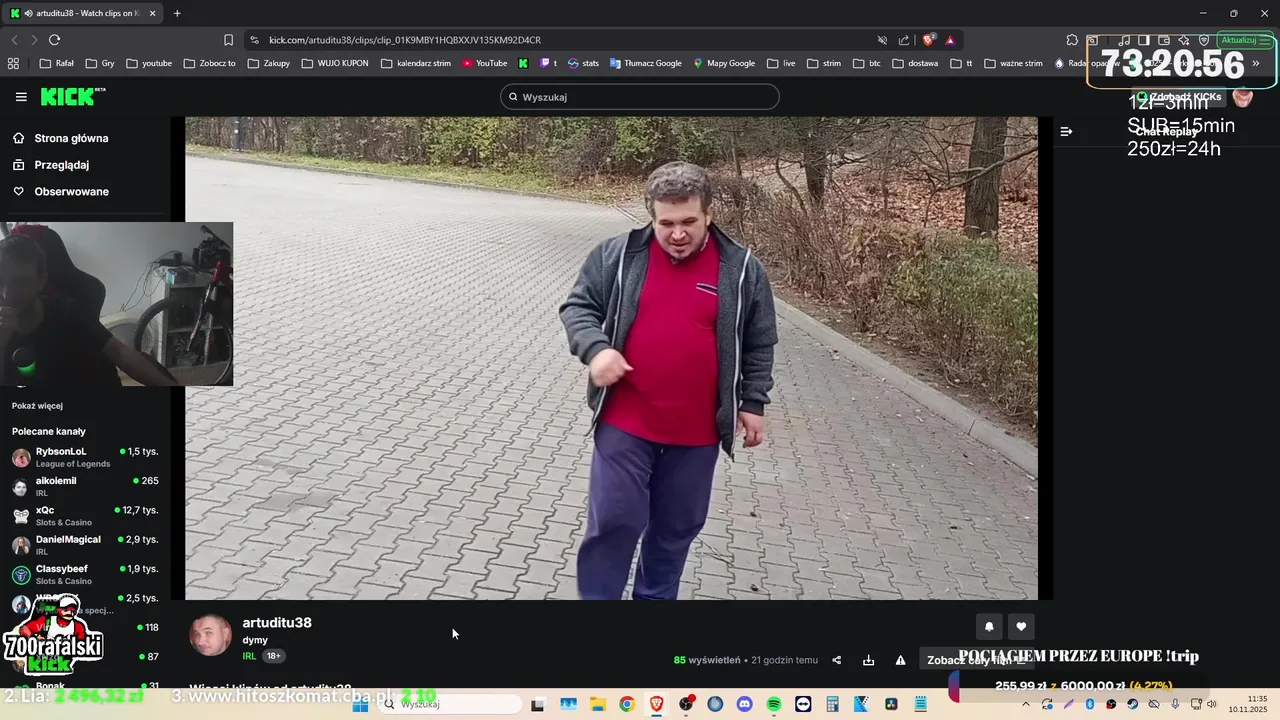The height and width of the screenshot is (720, 1280).
Task: Expand the Pokaż więcej link
Action: click(37, 406)
